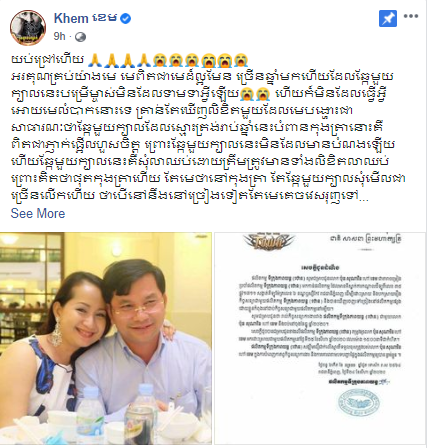Open the couple photo at the restaurant
Screen dimensions: 428x448
(x=106, y=338)
